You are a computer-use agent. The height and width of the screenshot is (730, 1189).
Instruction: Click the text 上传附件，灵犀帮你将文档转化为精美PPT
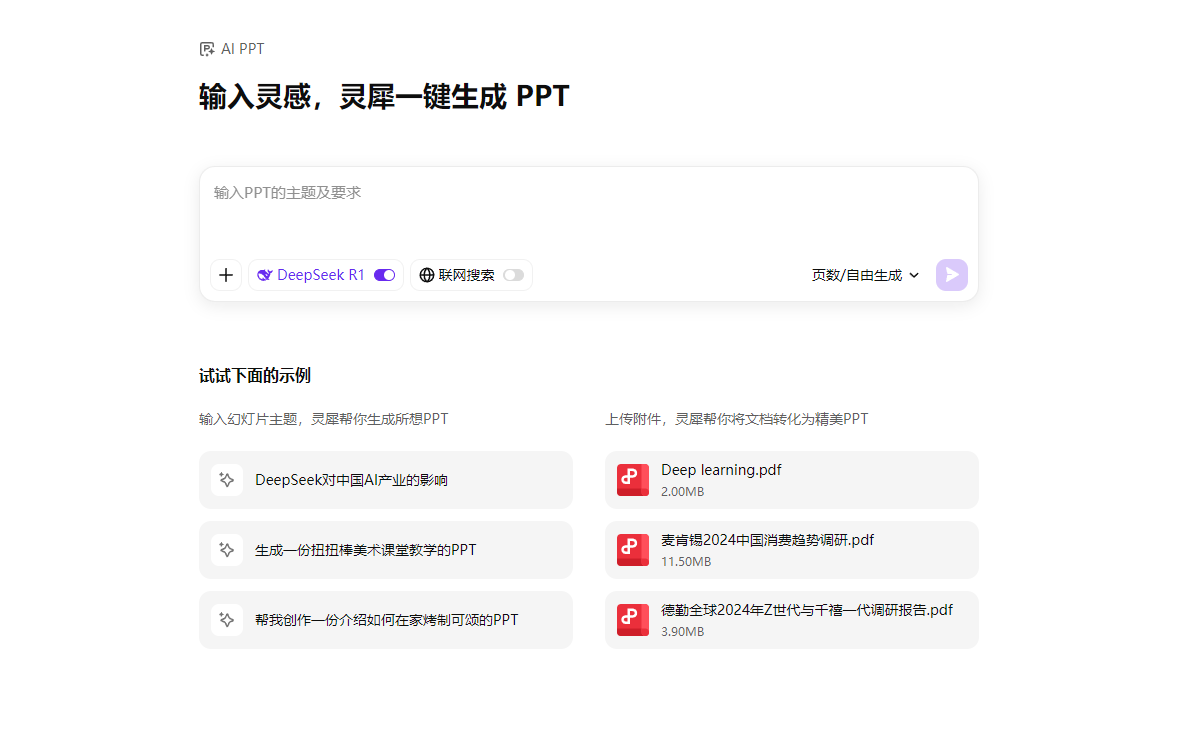736,419
